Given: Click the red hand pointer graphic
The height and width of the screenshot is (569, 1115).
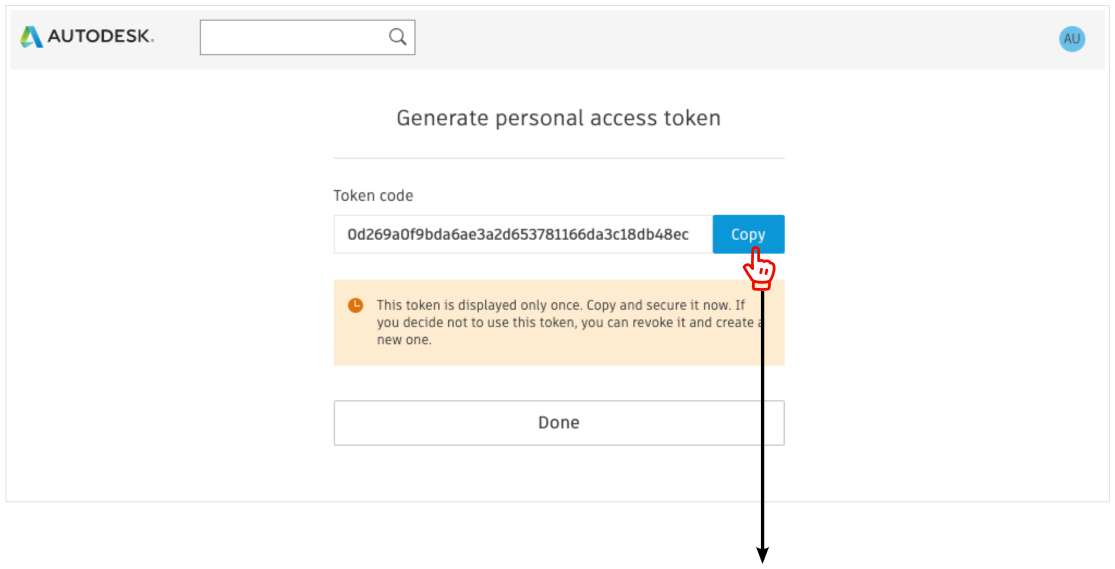Looking at the screenshot, I should point(760,268).
